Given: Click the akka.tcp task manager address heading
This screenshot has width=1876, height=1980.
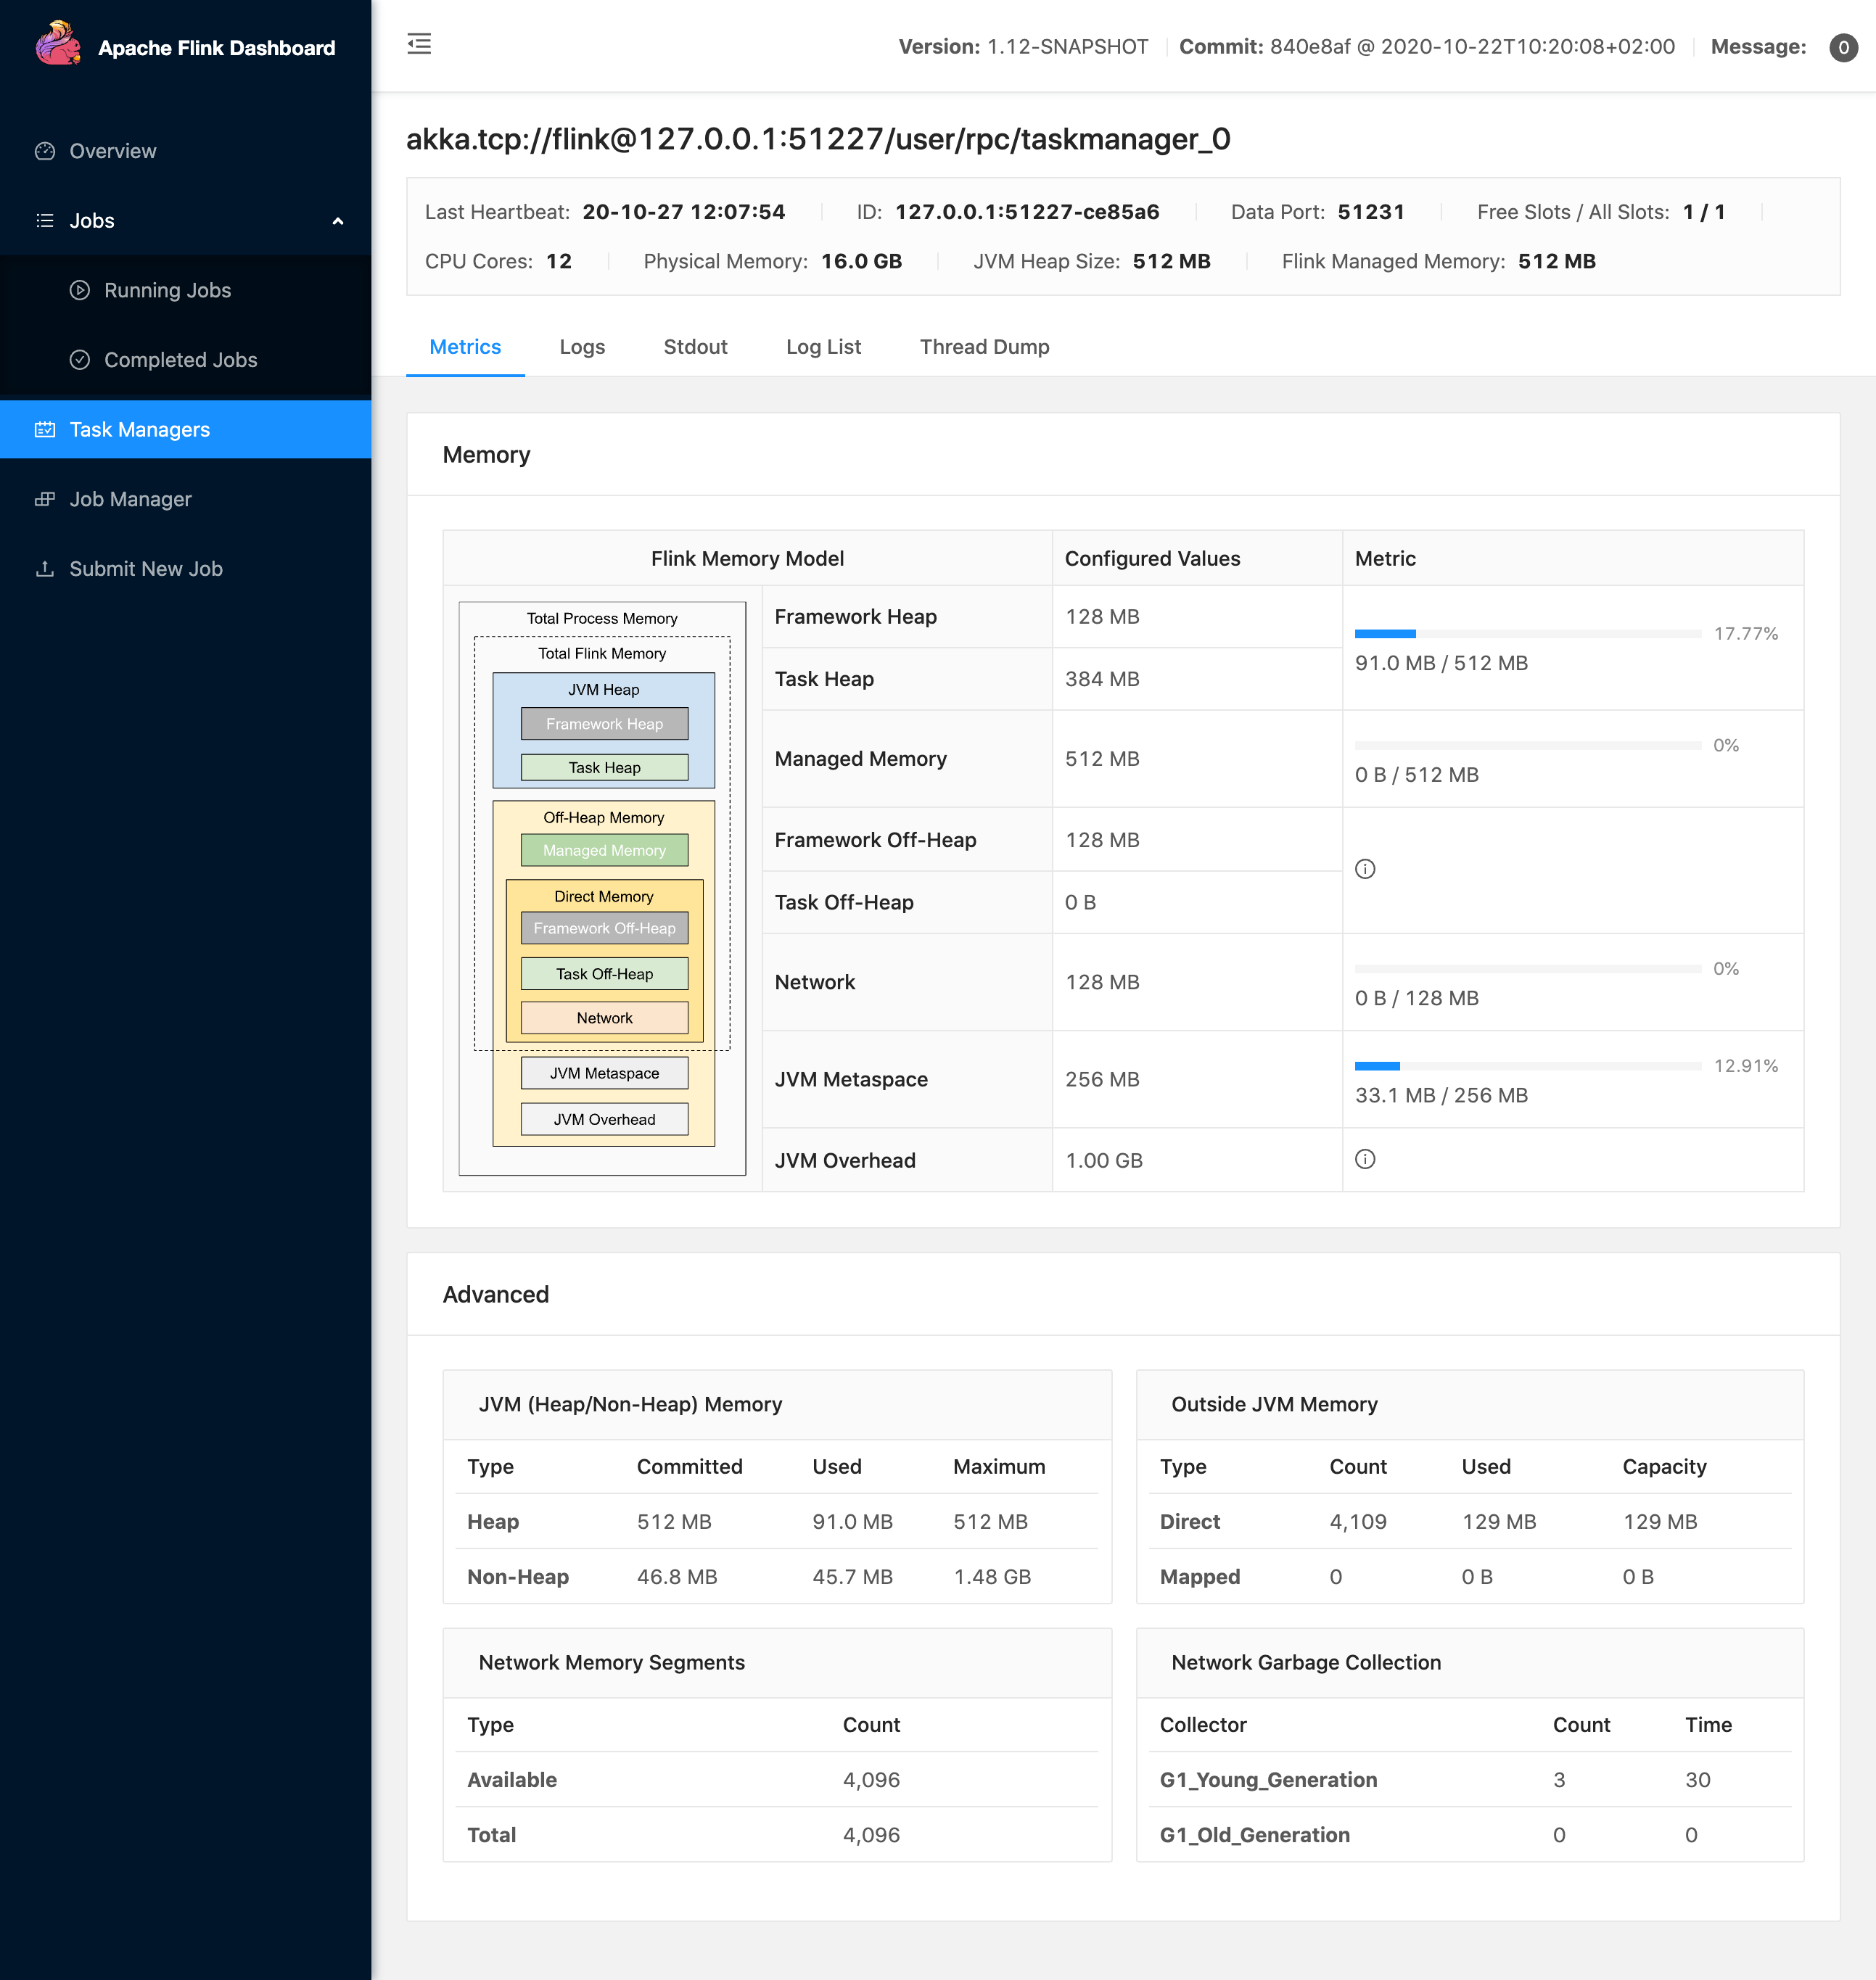Looking at the screenshot, I should [x=818, y=139].
